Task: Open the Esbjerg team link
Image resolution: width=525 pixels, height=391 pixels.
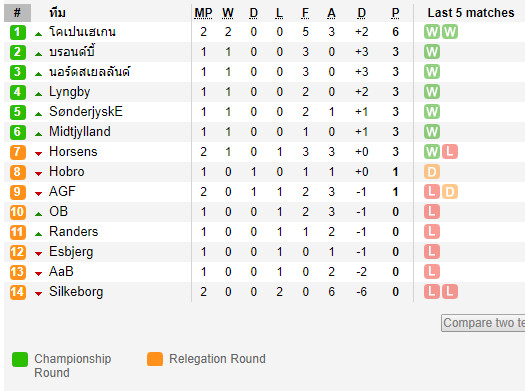Action: click(x=71, y=252)
